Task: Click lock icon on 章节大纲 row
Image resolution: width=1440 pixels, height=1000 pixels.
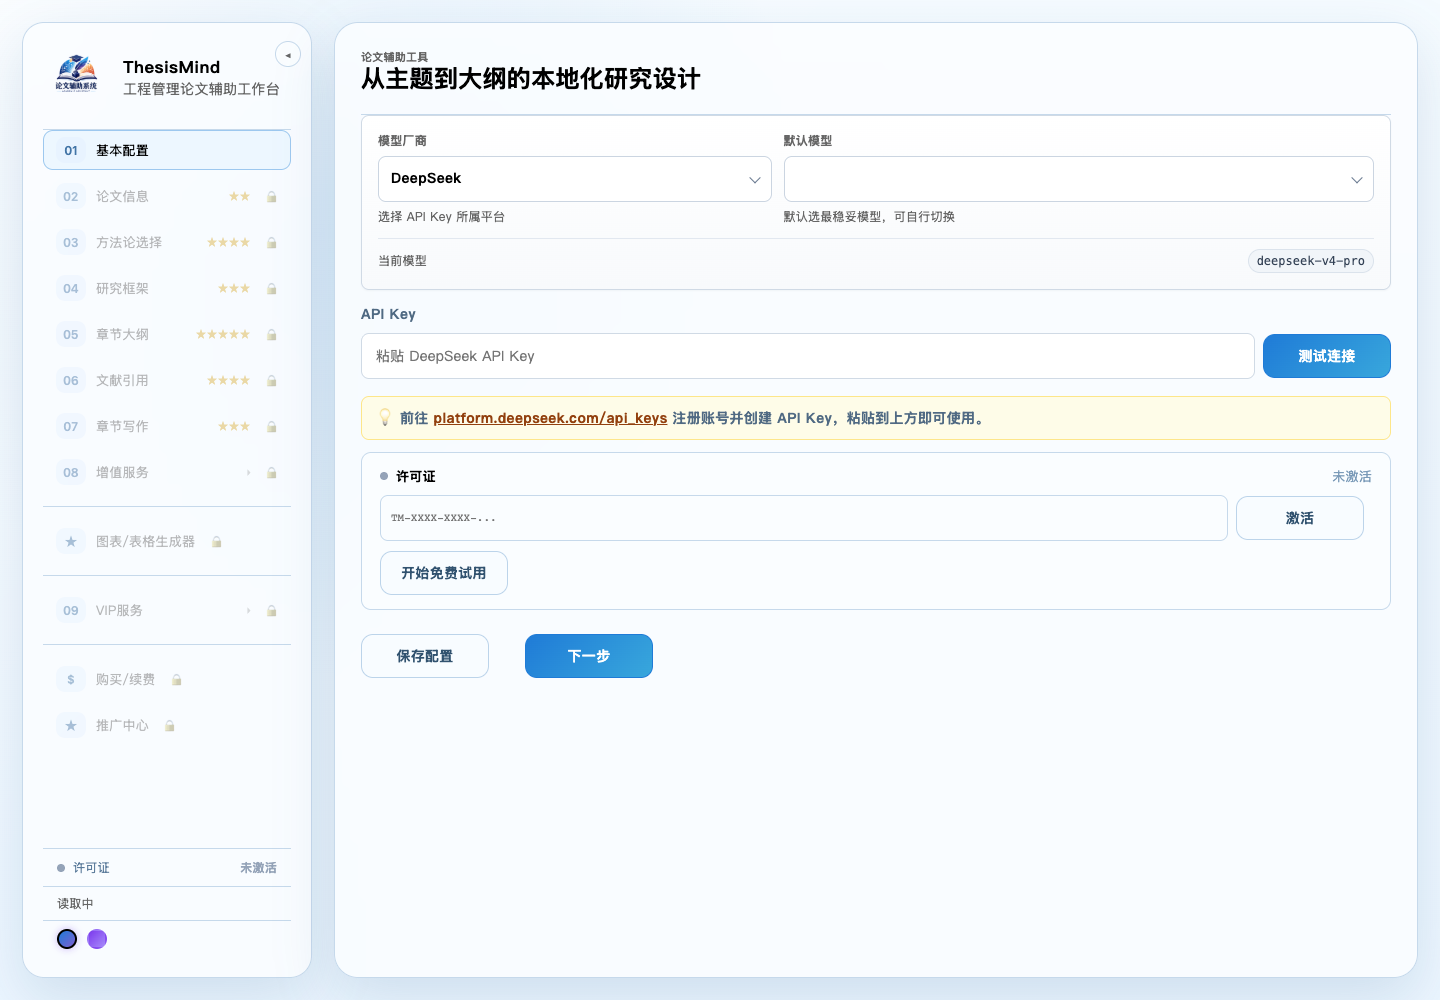Action: pos(272,335)
